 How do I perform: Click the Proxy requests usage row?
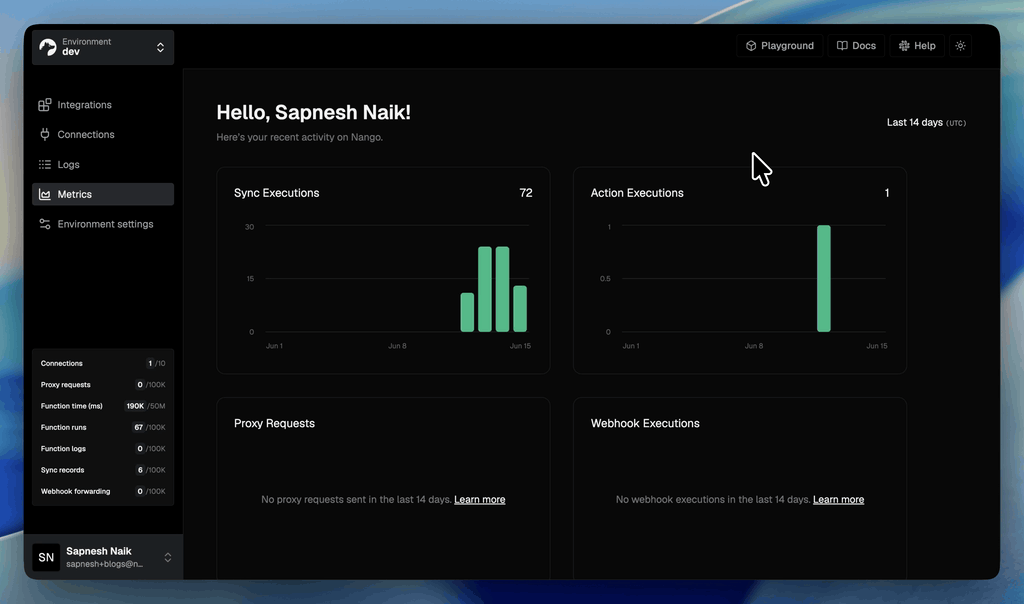[x=103, y=385]
